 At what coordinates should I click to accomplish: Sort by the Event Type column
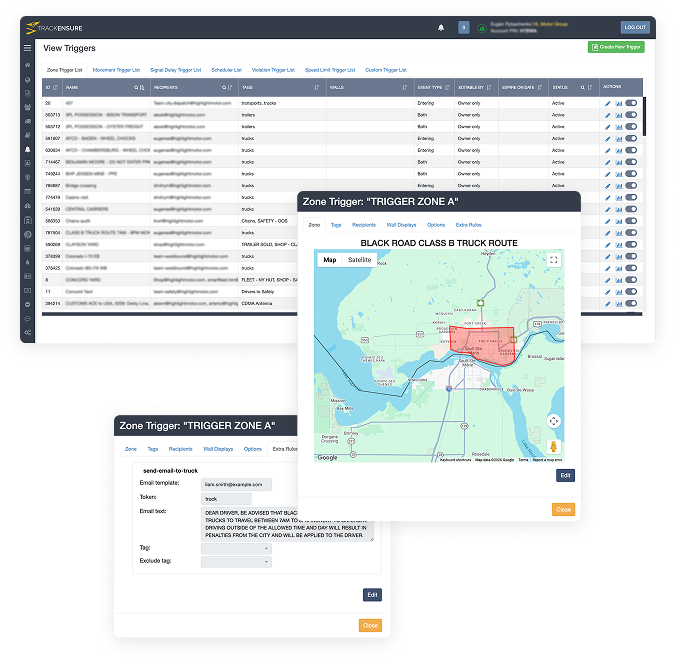coord(447,87)
